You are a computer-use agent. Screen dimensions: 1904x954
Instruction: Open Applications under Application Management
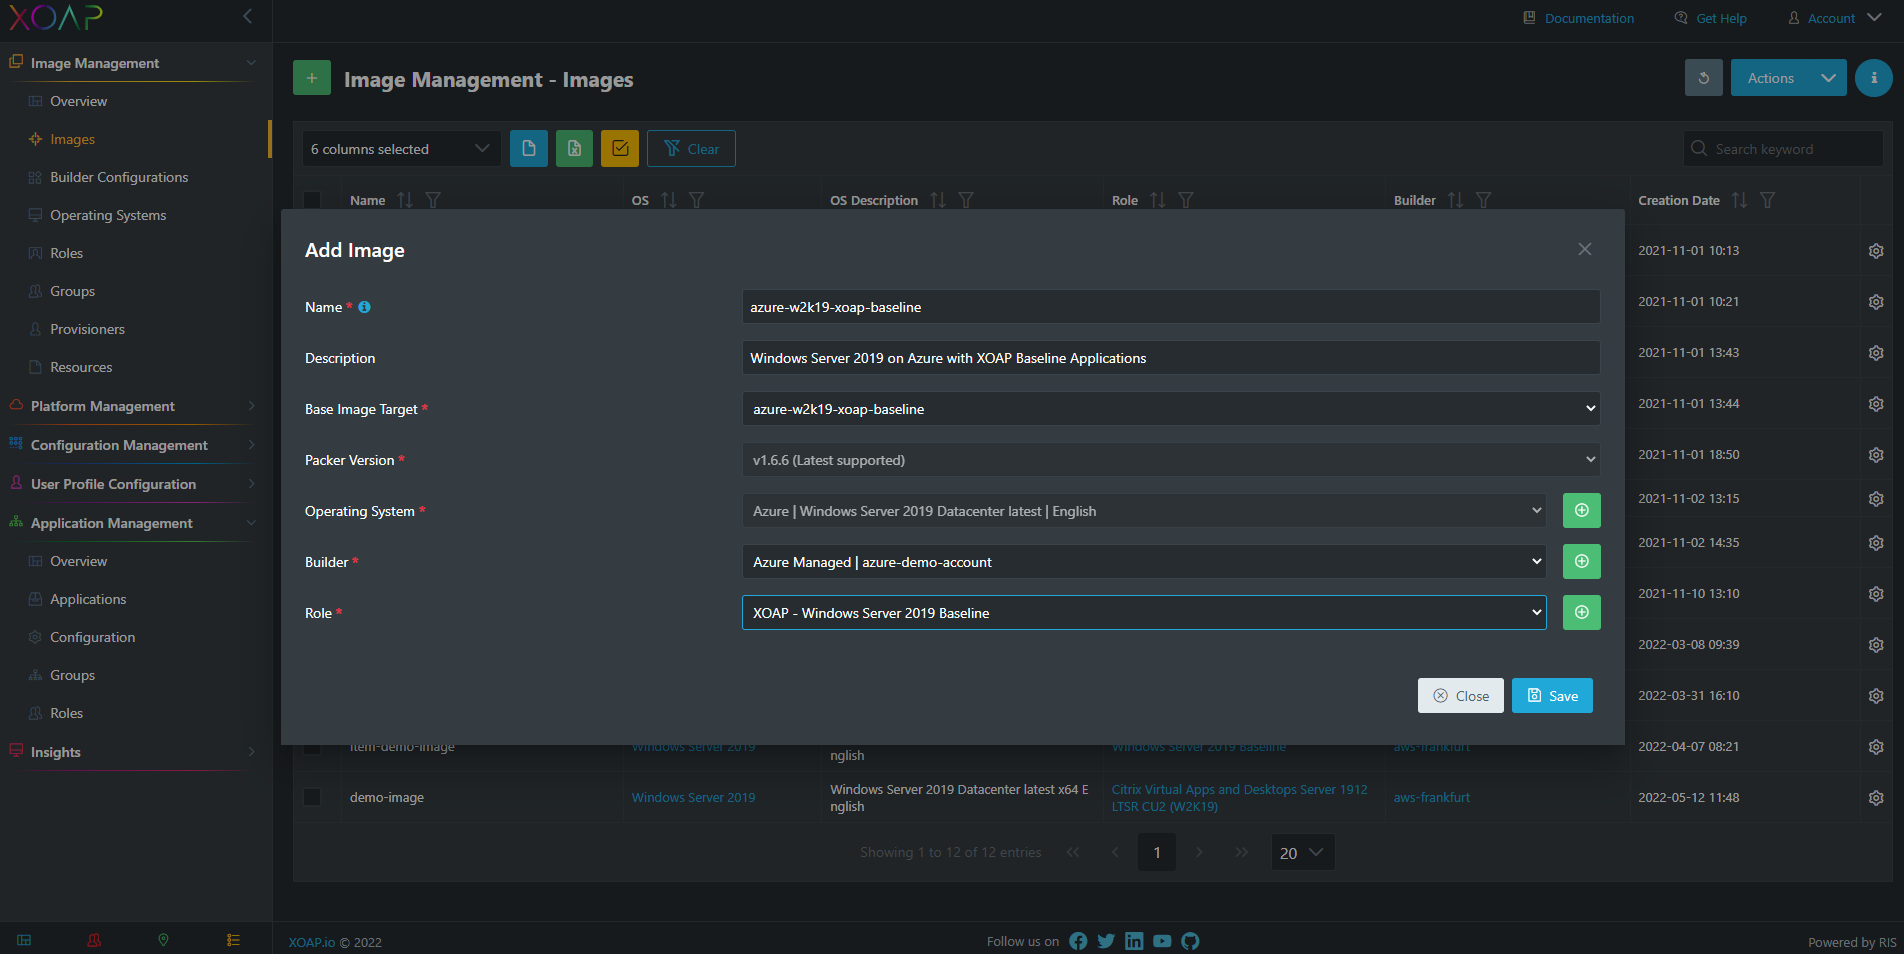(x=88, y=599)
